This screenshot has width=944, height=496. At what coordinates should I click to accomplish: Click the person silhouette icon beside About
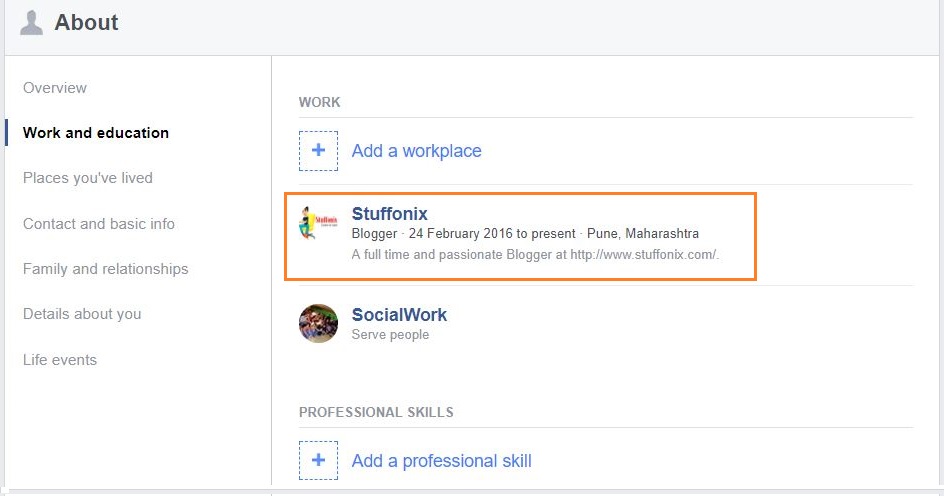[x=31, y=23]
